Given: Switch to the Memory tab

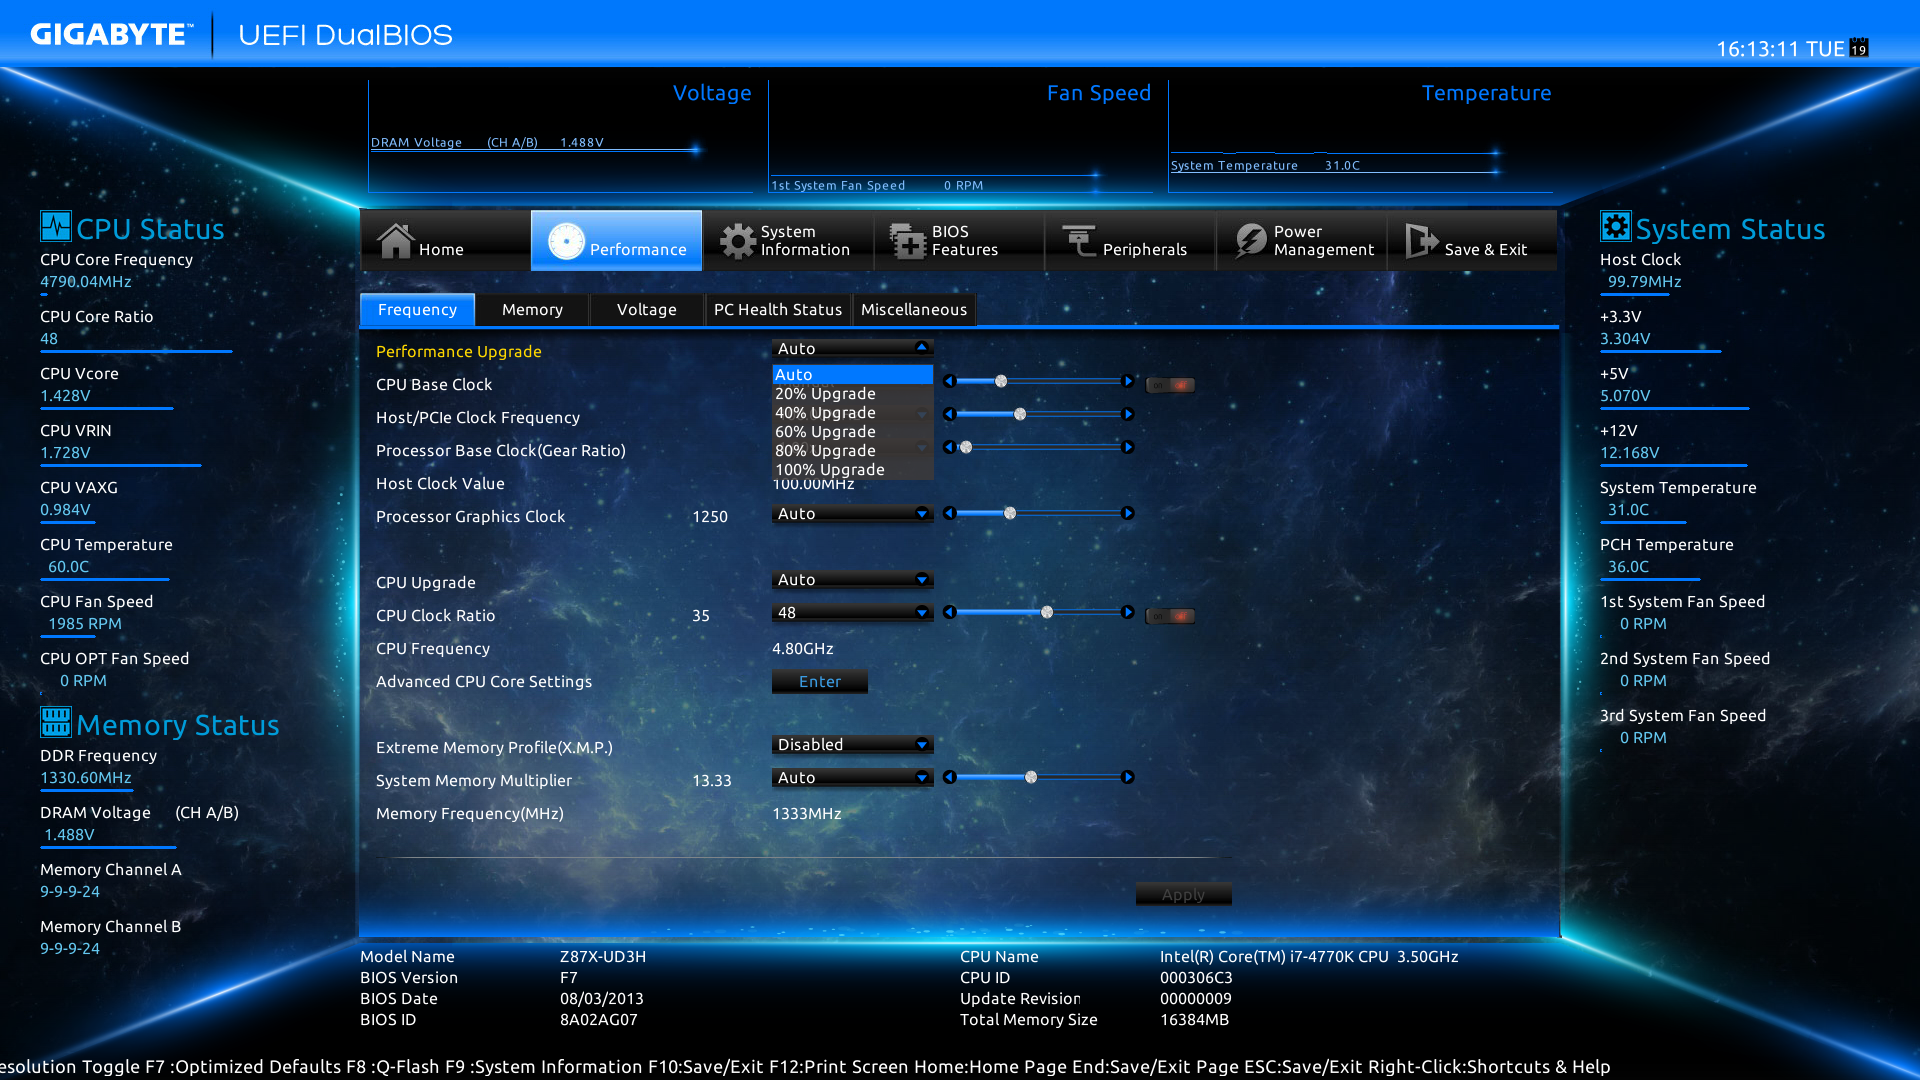Looking at the screenshot, I should click(x=532, y=310).
